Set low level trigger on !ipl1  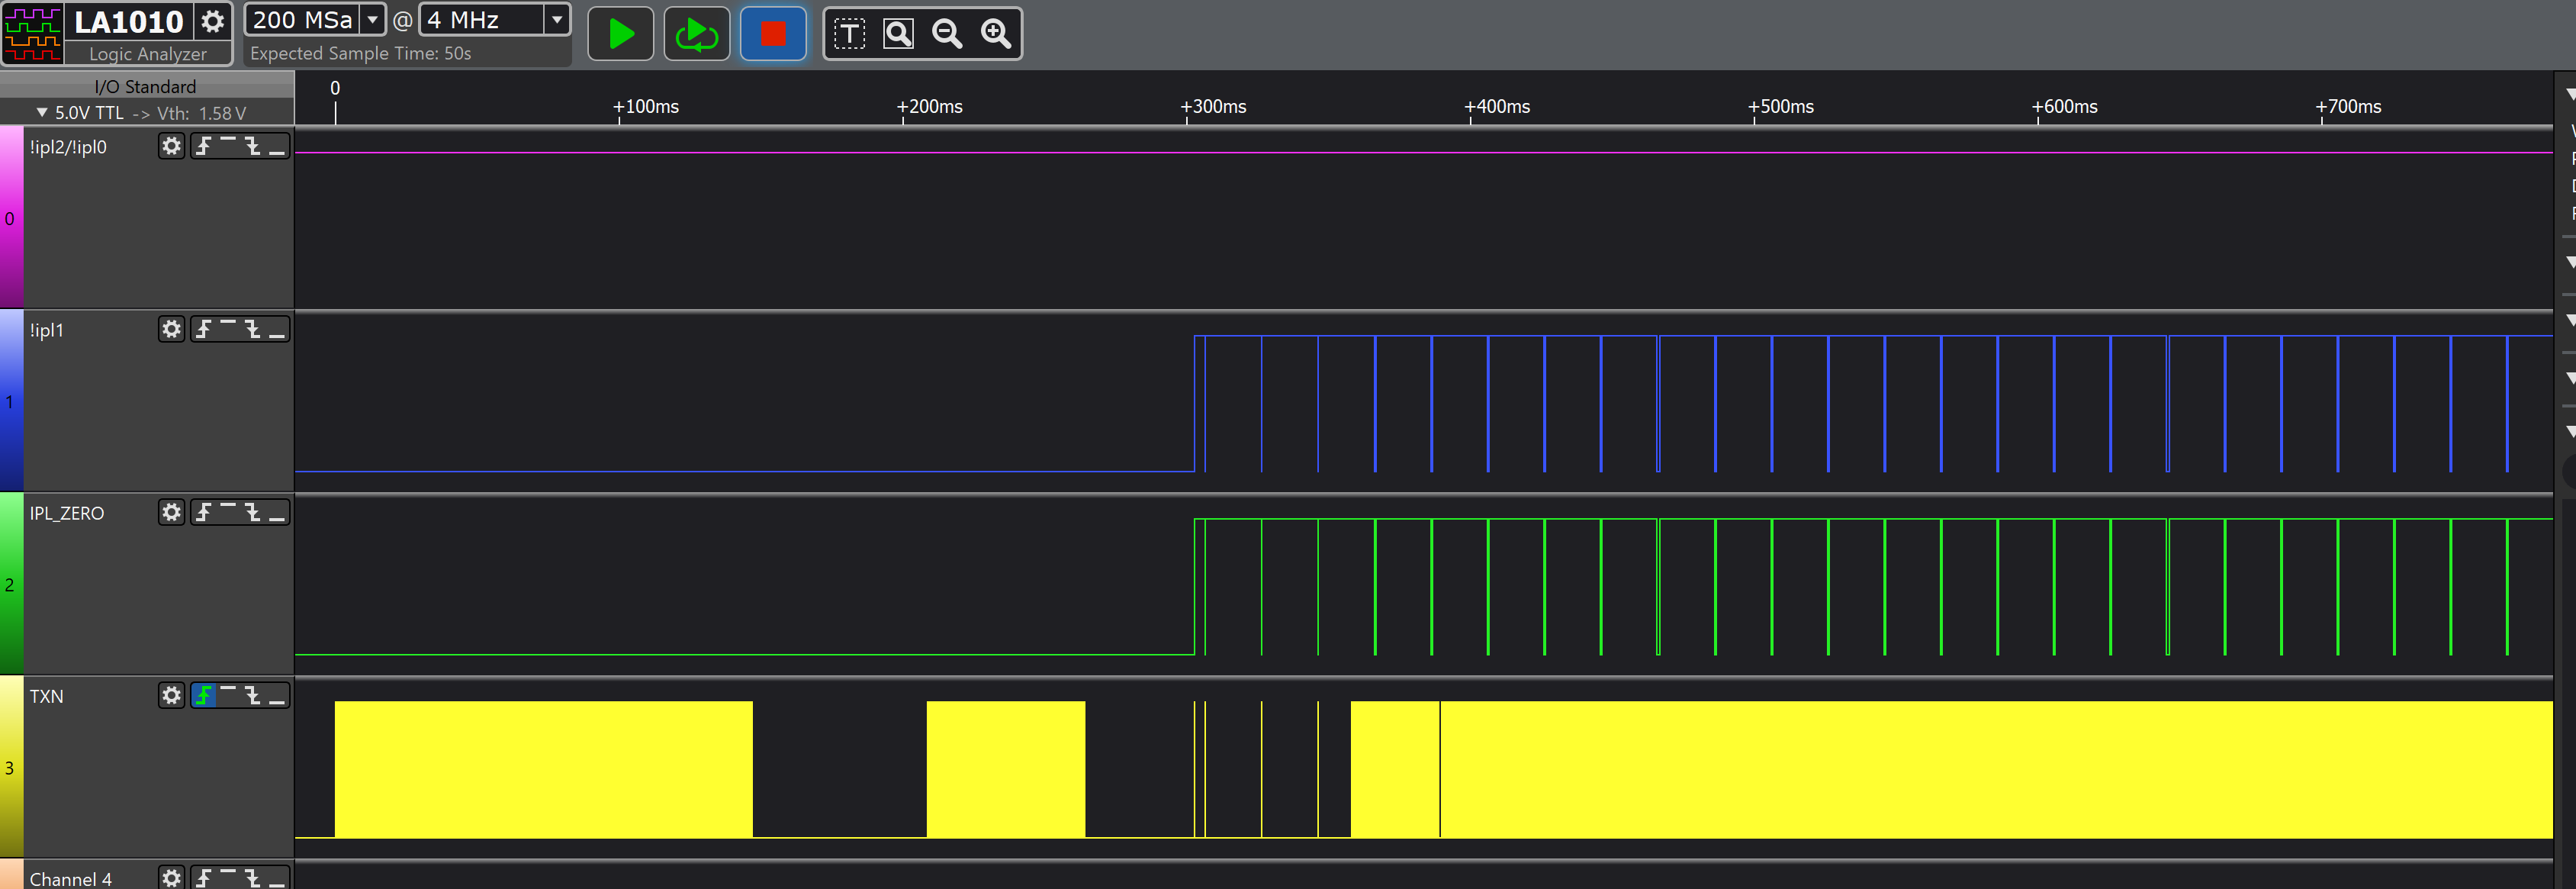point(277,329)
